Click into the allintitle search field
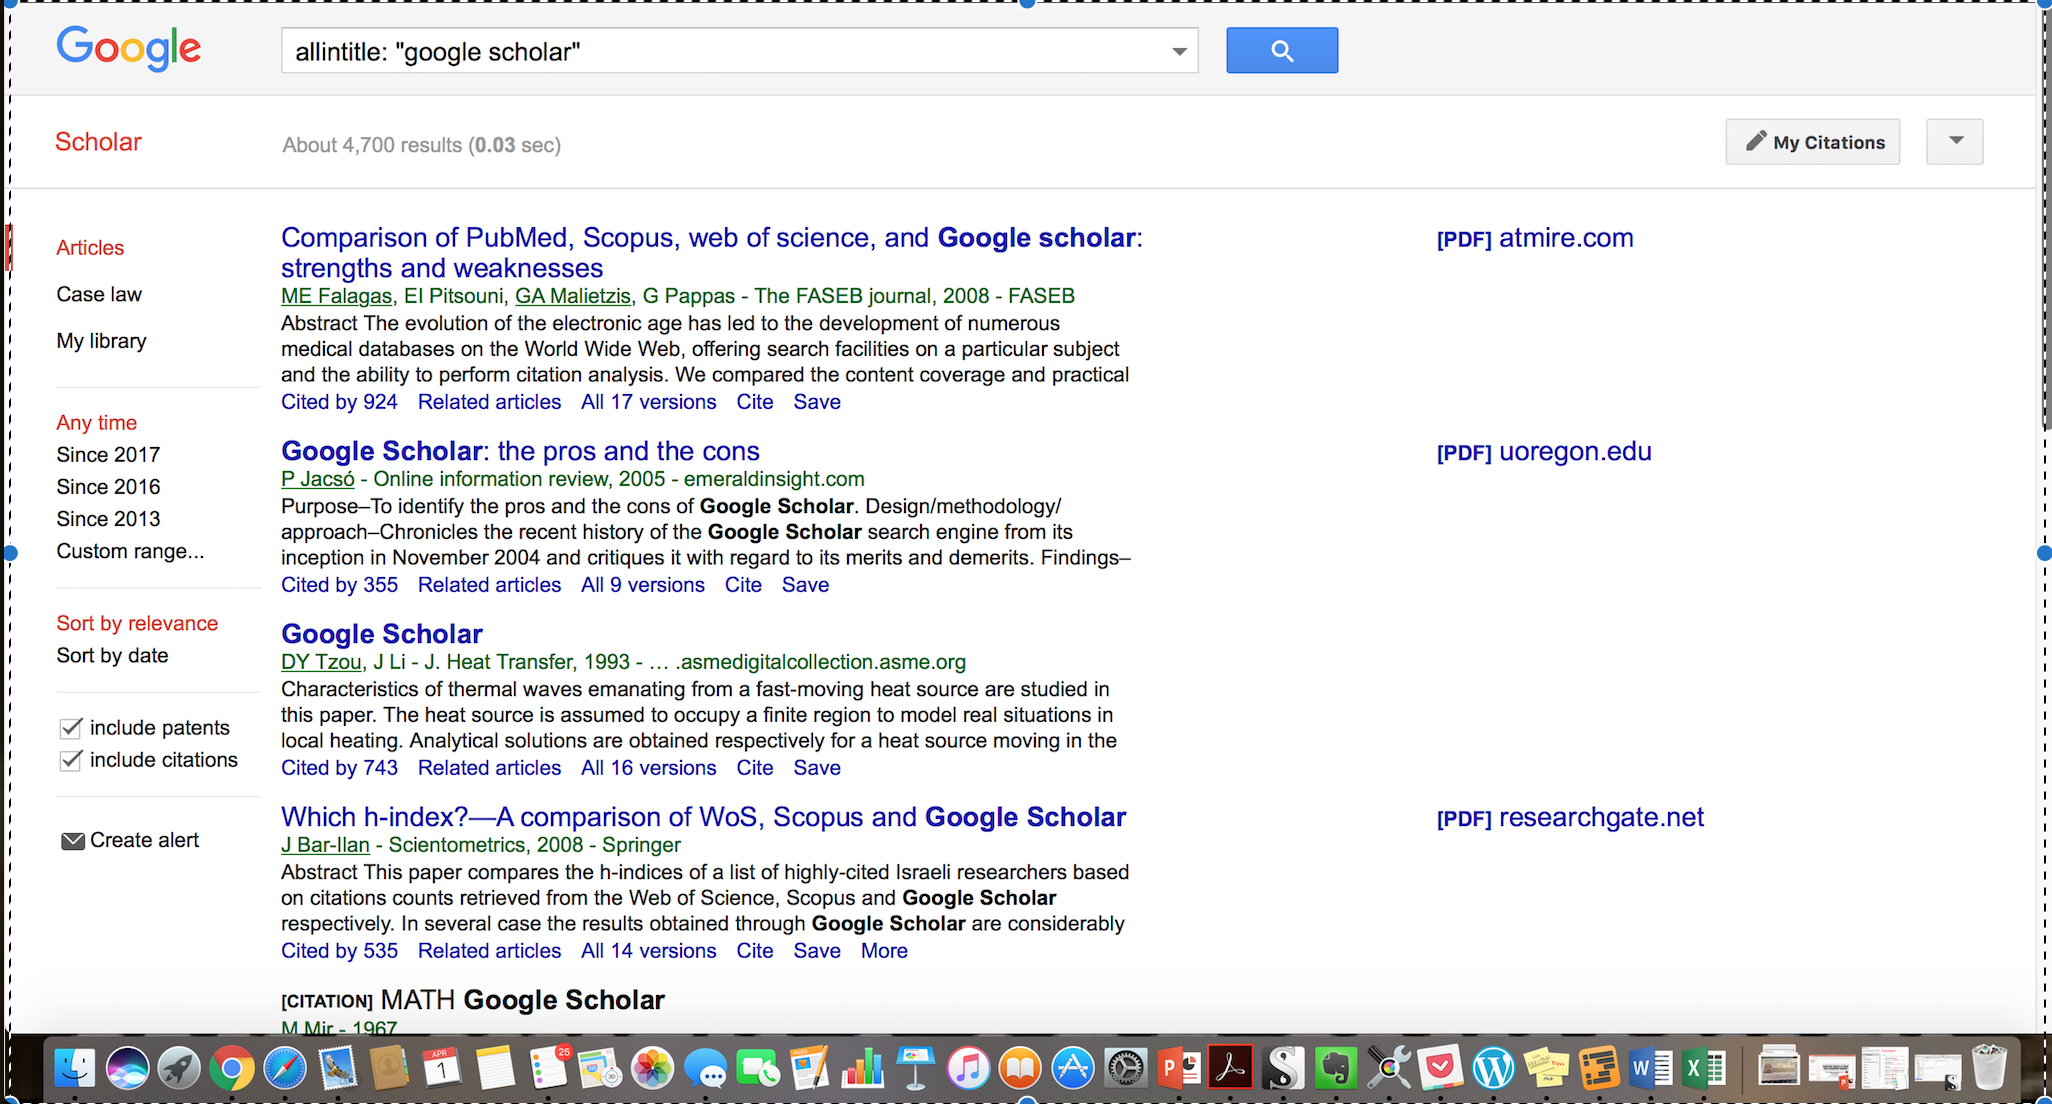The width and height of the screenshot is (2052, 1104). point(720,51)
